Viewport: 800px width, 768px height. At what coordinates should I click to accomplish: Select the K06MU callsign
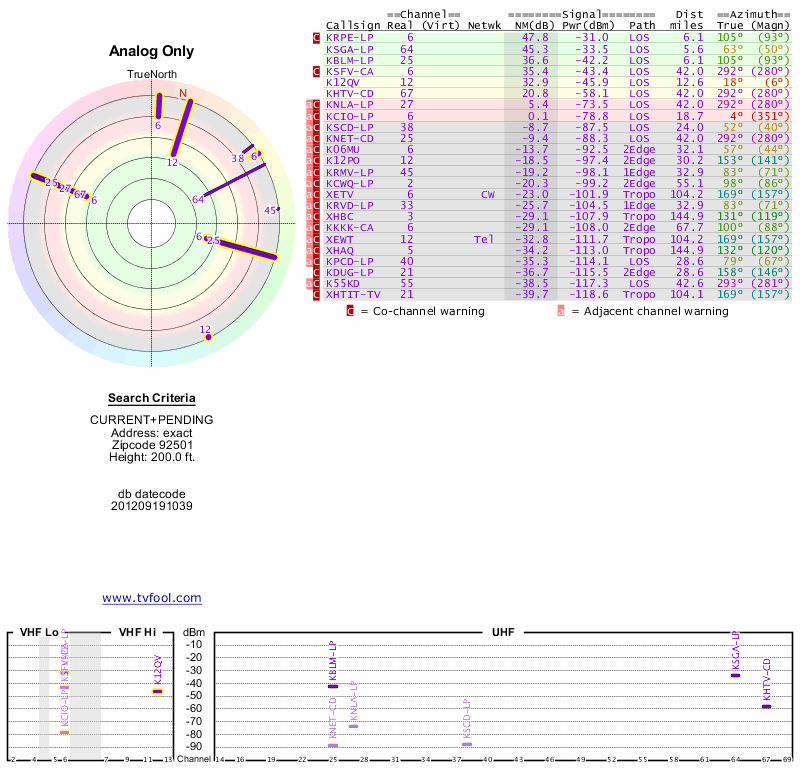tap(342, 150)
